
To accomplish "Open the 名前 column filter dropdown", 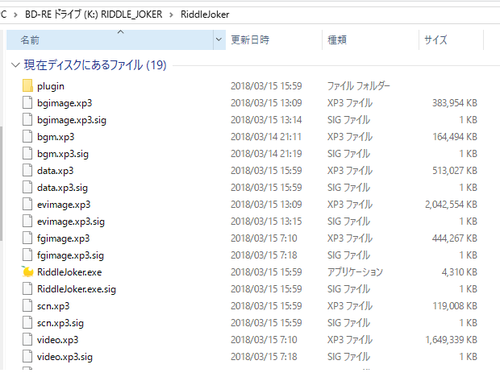I will pyautogui.click(x=219, y=40).
